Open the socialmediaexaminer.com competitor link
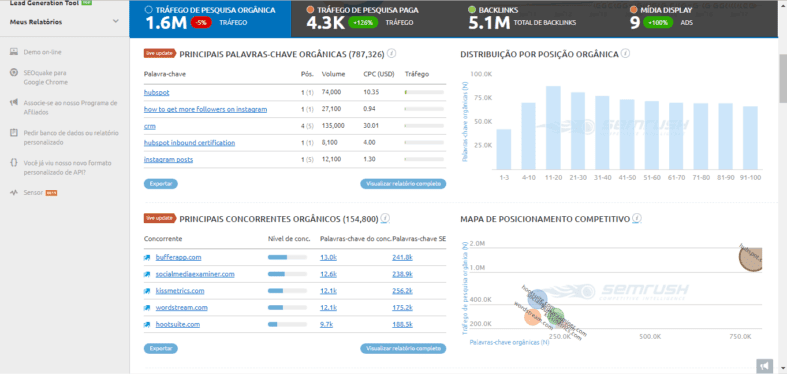 (x=195, y=274)
